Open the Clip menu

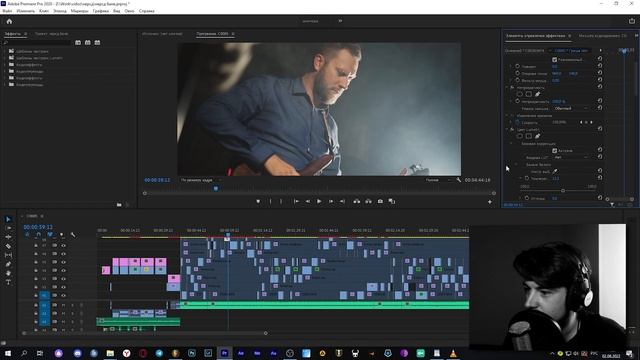[44, 11]
